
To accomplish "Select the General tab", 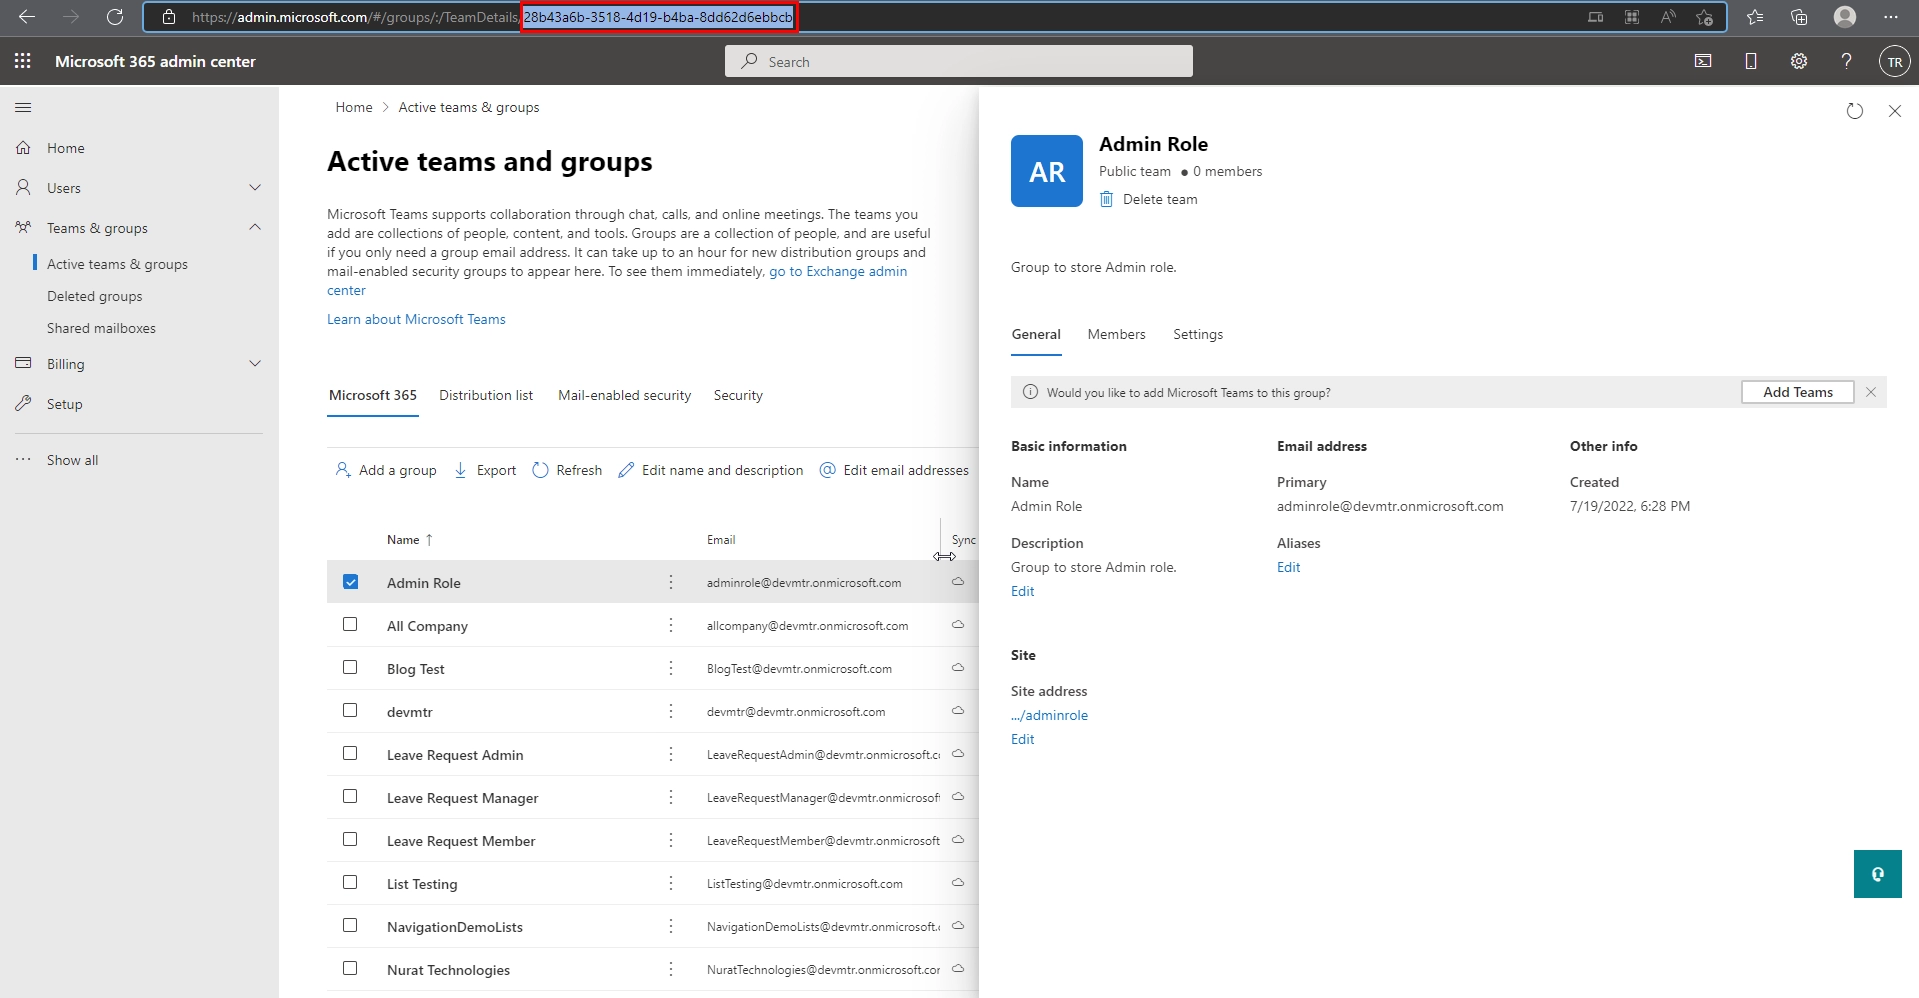I will tap(1036, 334).
